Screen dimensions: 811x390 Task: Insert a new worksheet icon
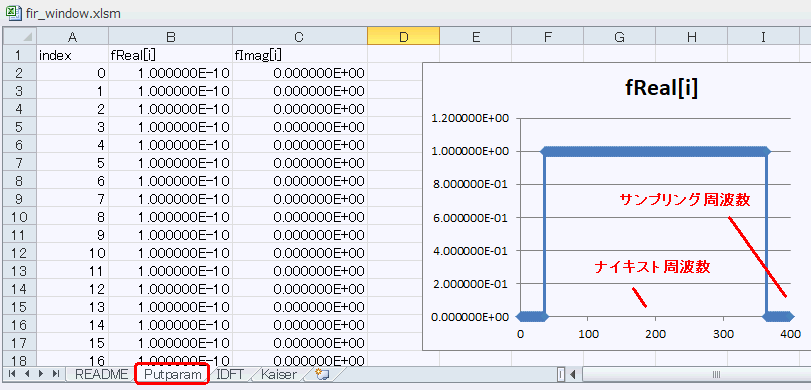pos(323,374)
